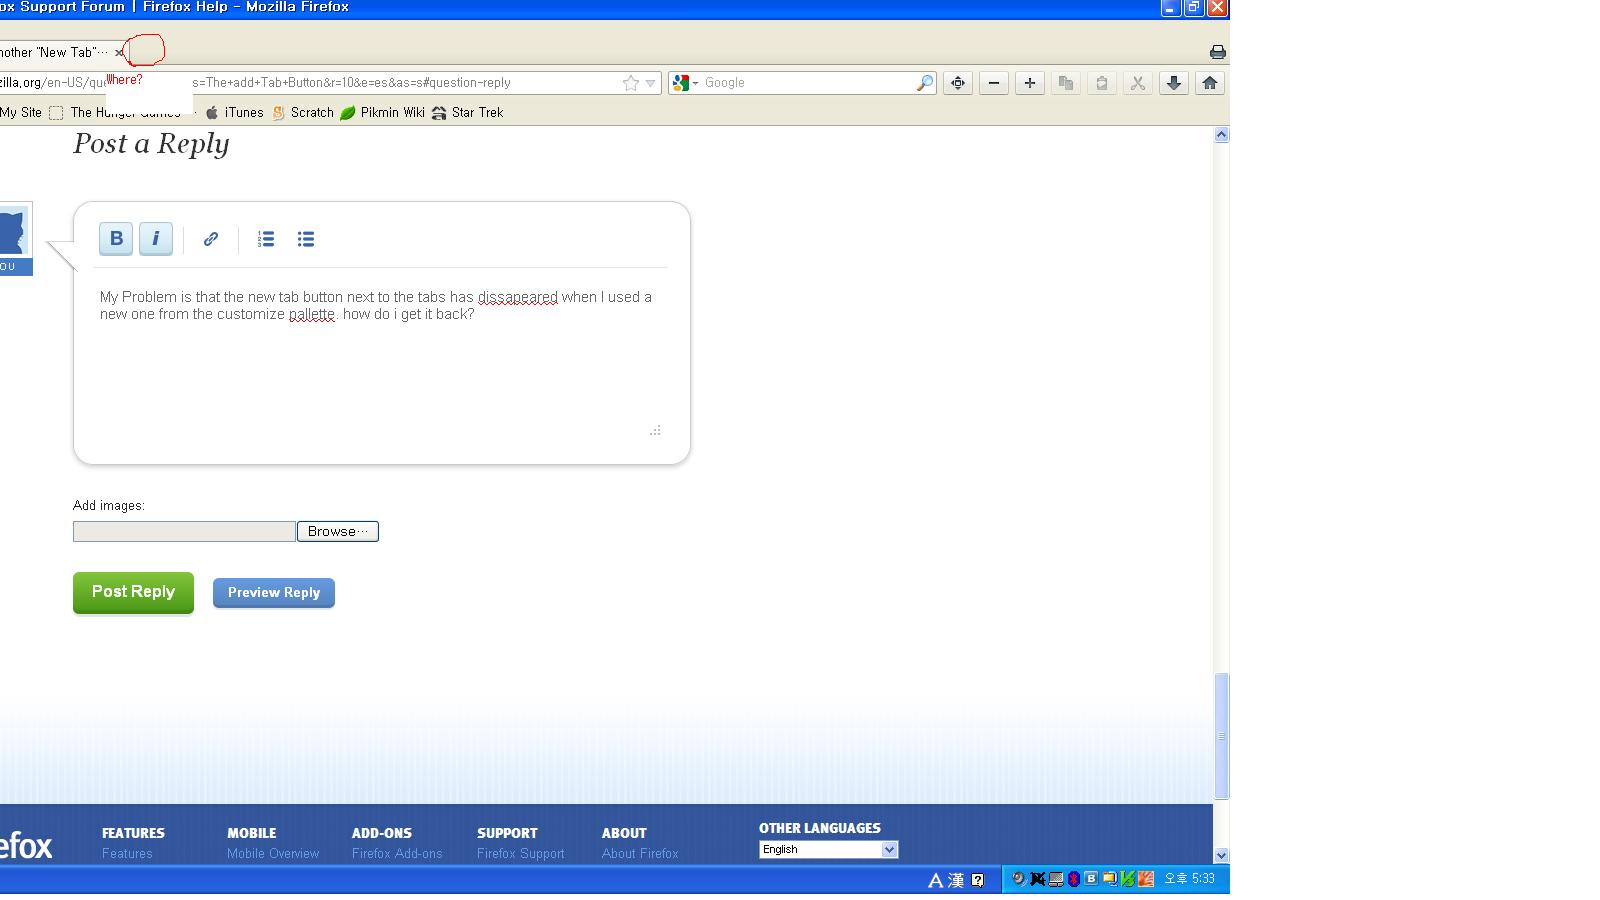Click the page scrollbar down arrow

tap(1221, 855)
